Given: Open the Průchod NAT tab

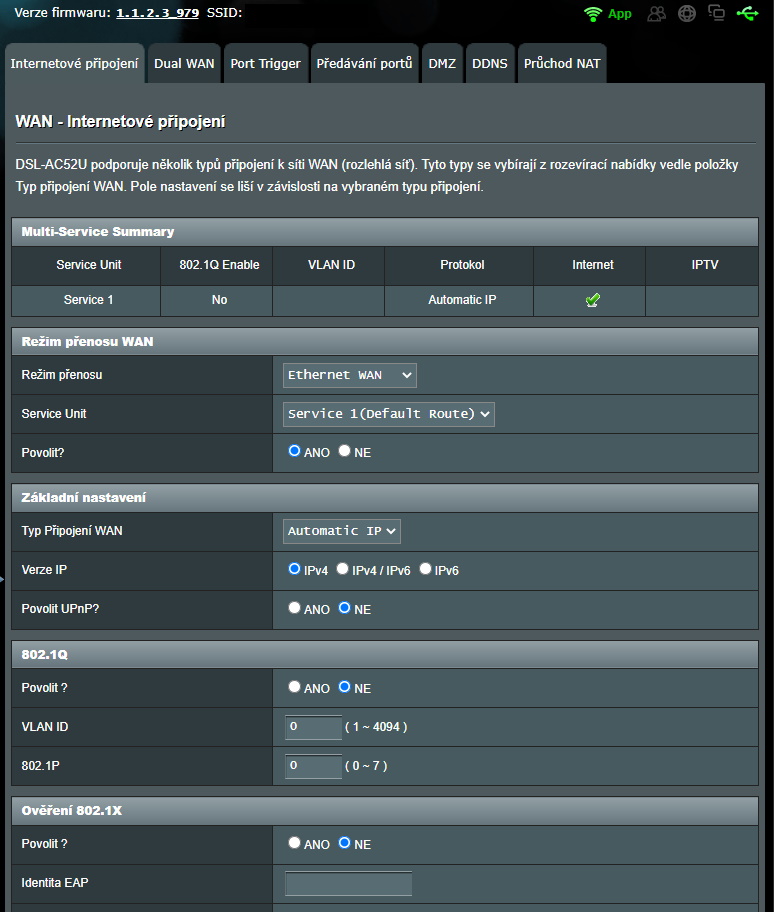Looking at the screenshot, I should 562,63.
